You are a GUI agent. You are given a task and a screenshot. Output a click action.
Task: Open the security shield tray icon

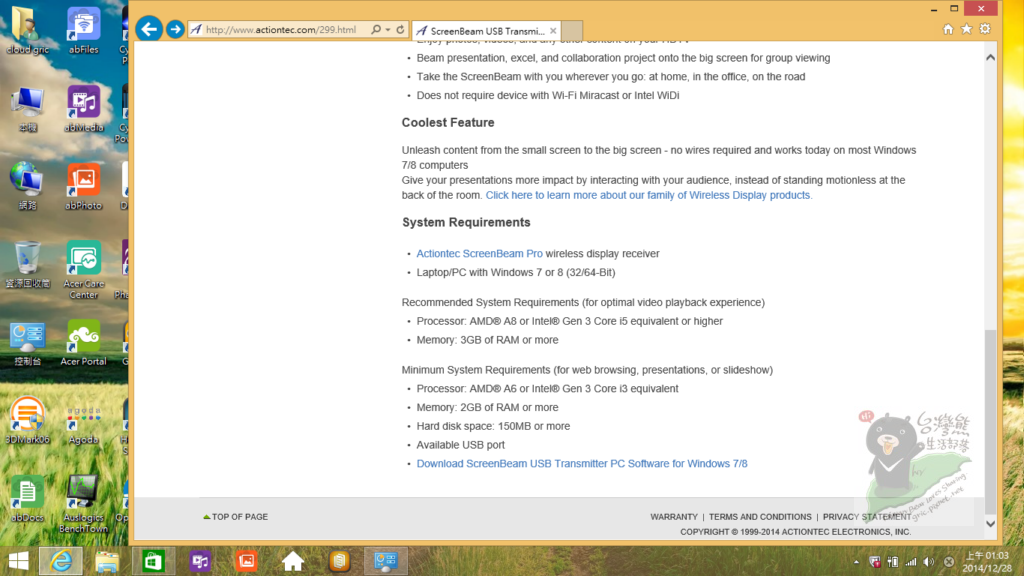click(x=874, y=562)
